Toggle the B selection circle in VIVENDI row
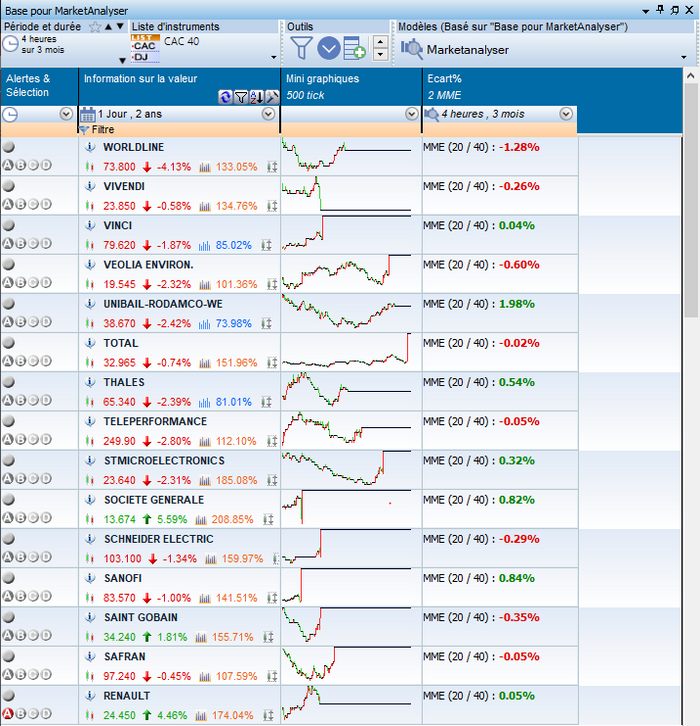The height and width of the screenshot is (726, 700). 20,204
